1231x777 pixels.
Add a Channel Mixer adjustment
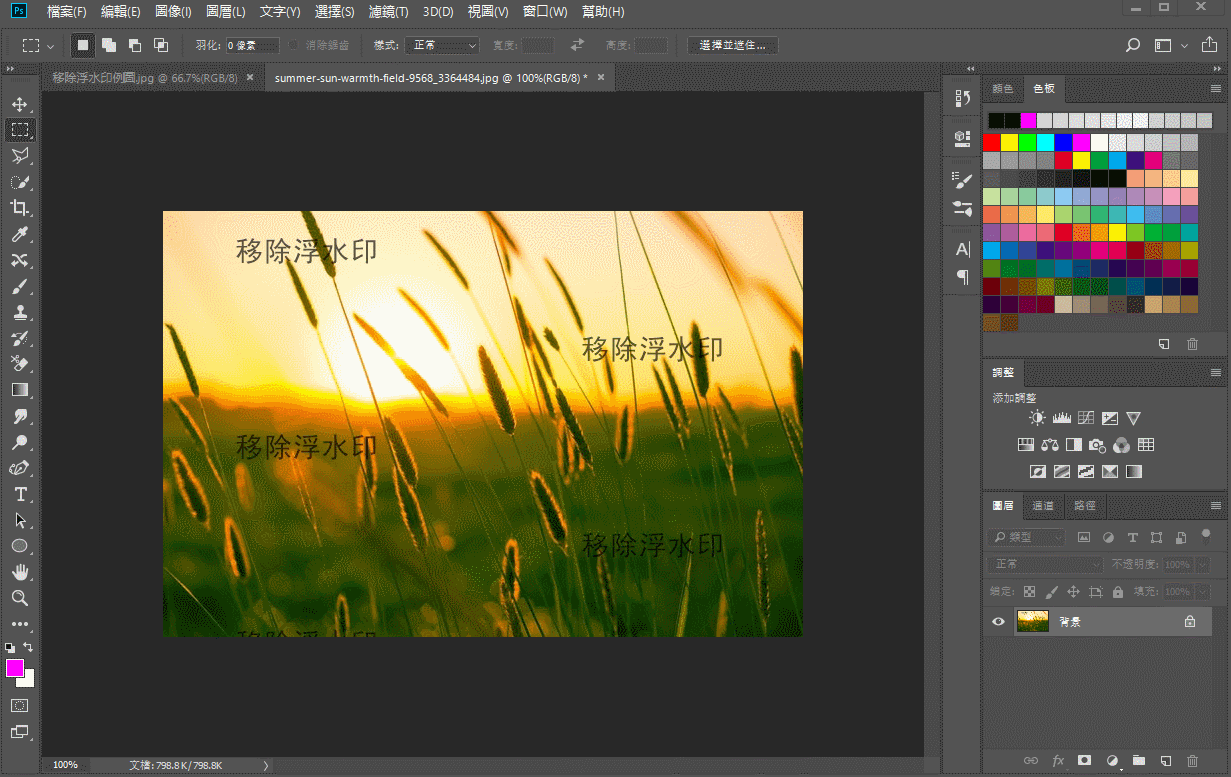(x=1121, y=445)
